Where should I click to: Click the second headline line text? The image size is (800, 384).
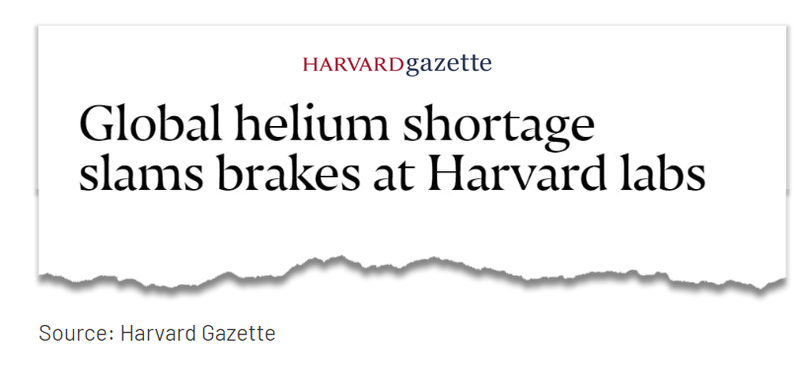(x=392, y=173)
